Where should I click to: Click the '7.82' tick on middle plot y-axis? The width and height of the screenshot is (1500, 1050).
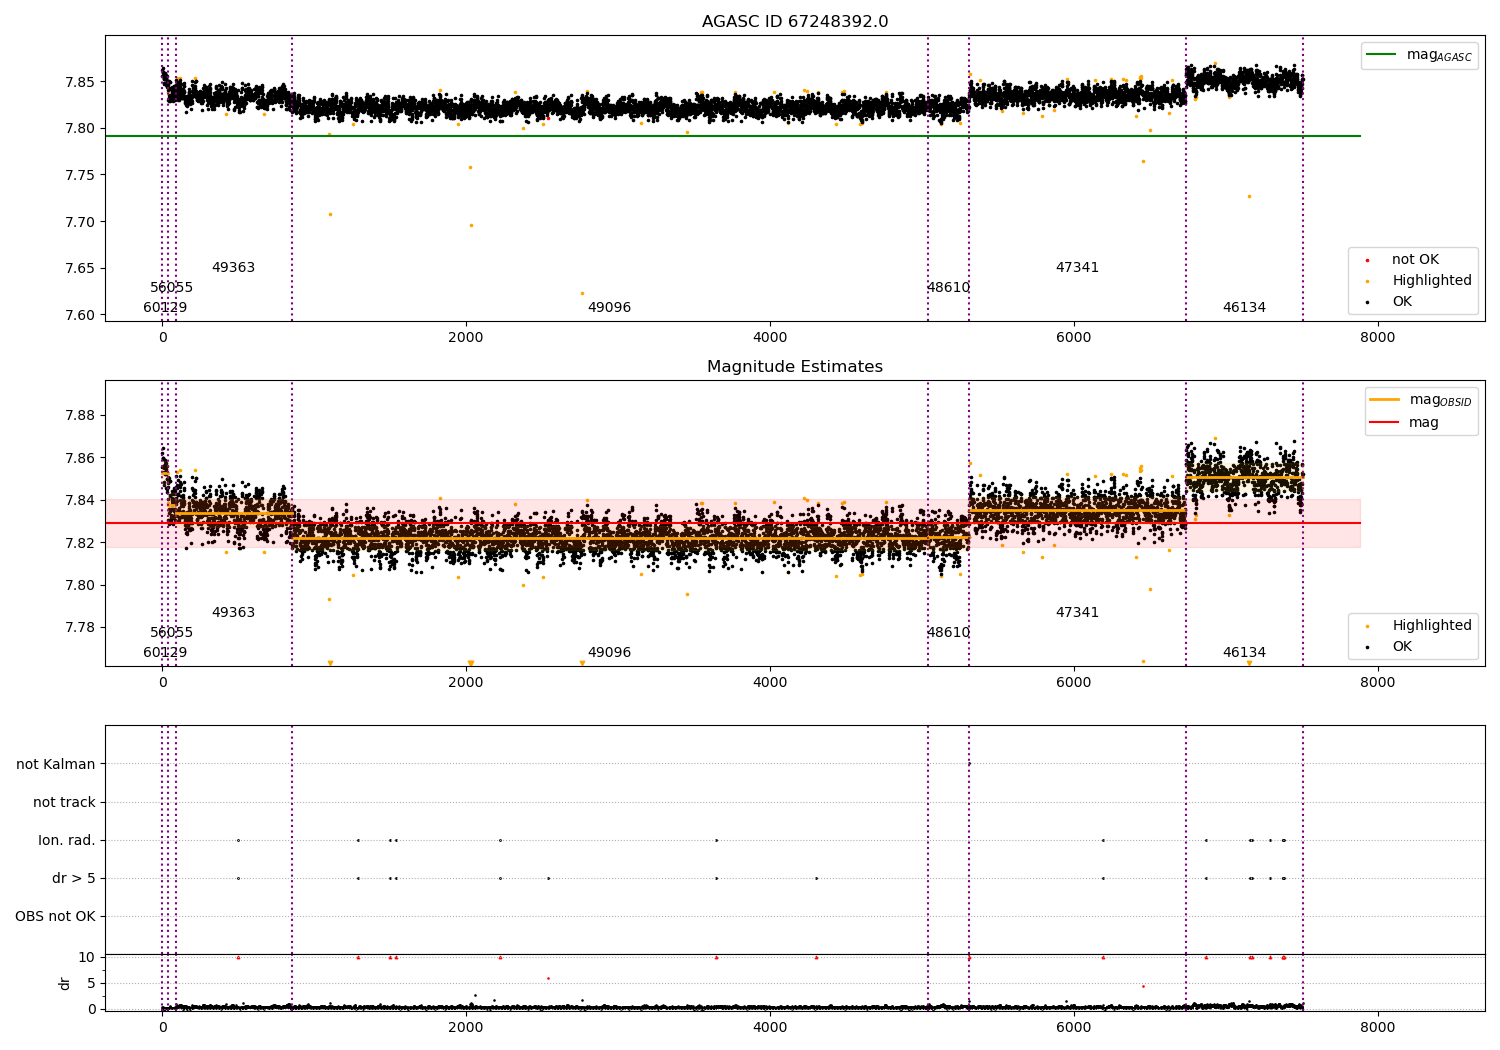pyautogui.click(x=80, y=543)
